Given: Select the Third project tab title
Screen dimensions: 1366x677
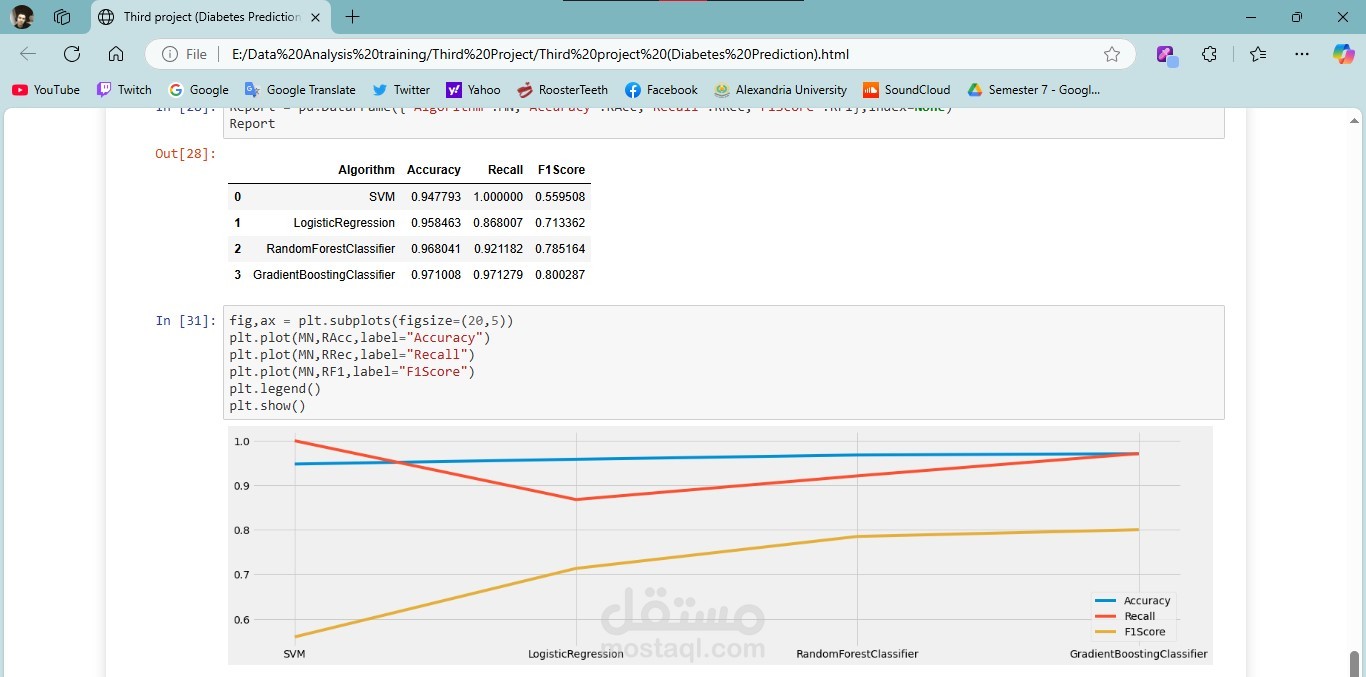Looking at the screenshot, I should coord(212,17).
